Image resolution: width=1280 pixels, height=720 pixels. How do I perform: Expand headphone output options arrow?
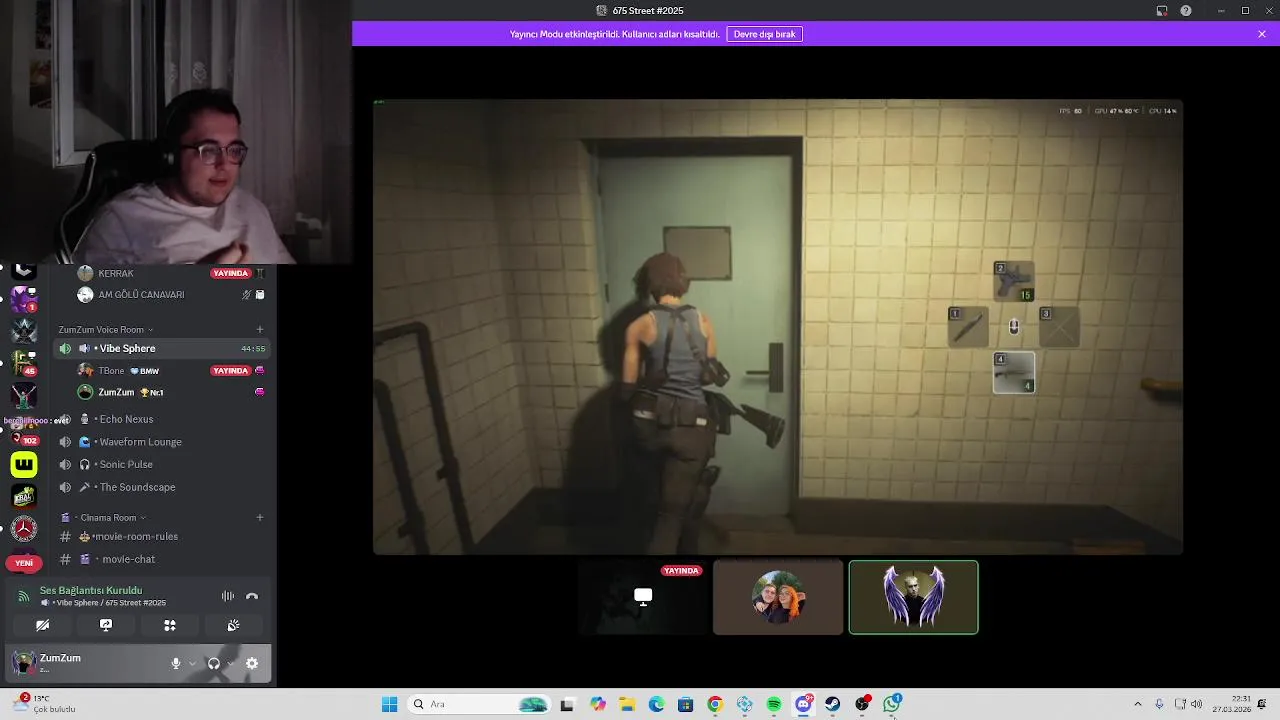pos(230,663)
